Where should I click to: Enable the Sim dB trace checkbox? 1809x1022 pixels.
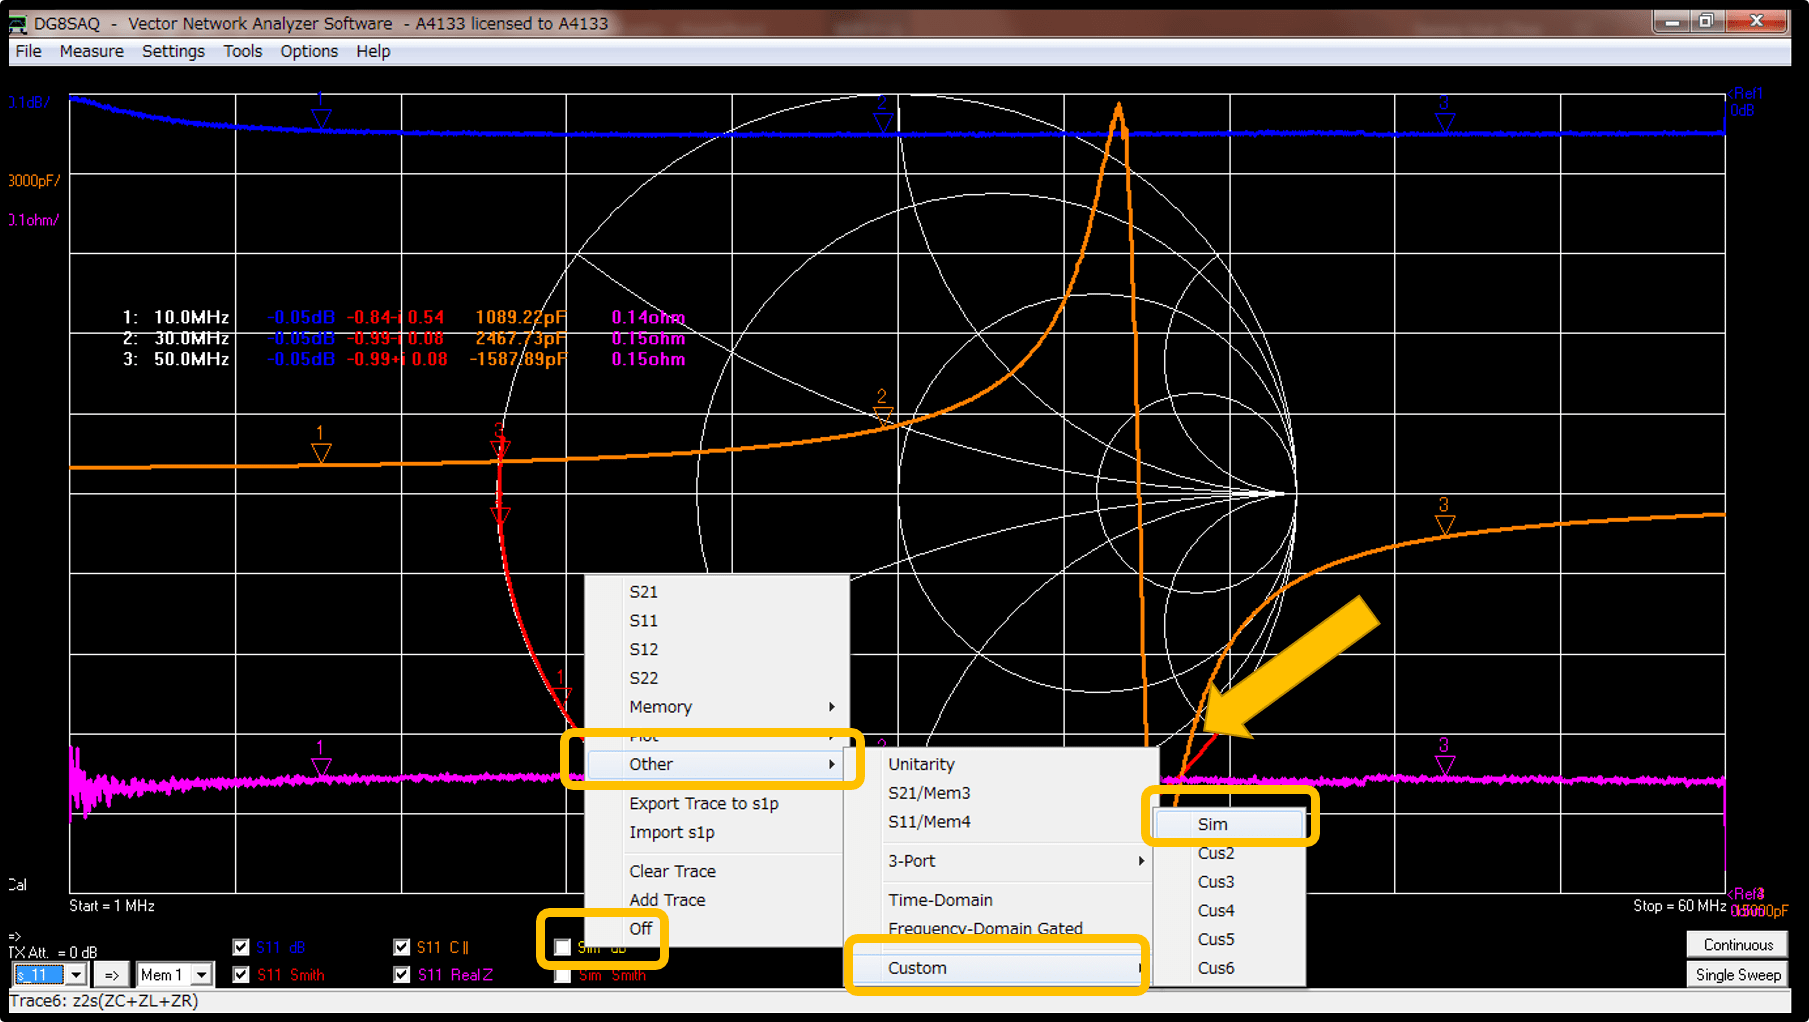562,946
